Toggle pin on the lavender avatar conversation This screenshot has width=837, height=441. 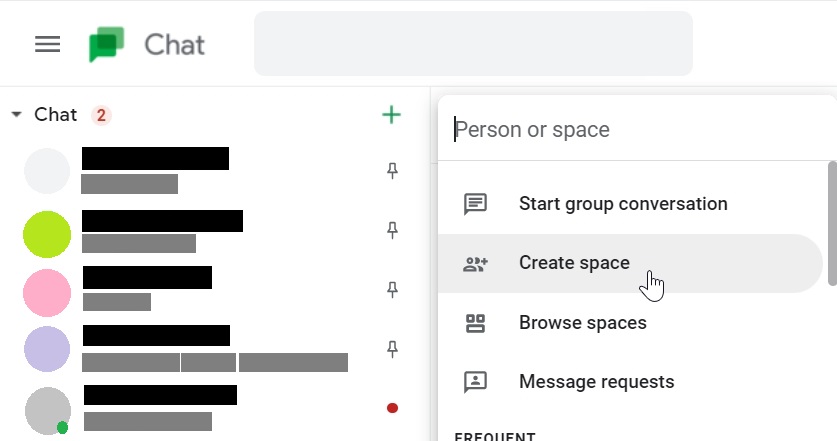(x=392, y=349)
